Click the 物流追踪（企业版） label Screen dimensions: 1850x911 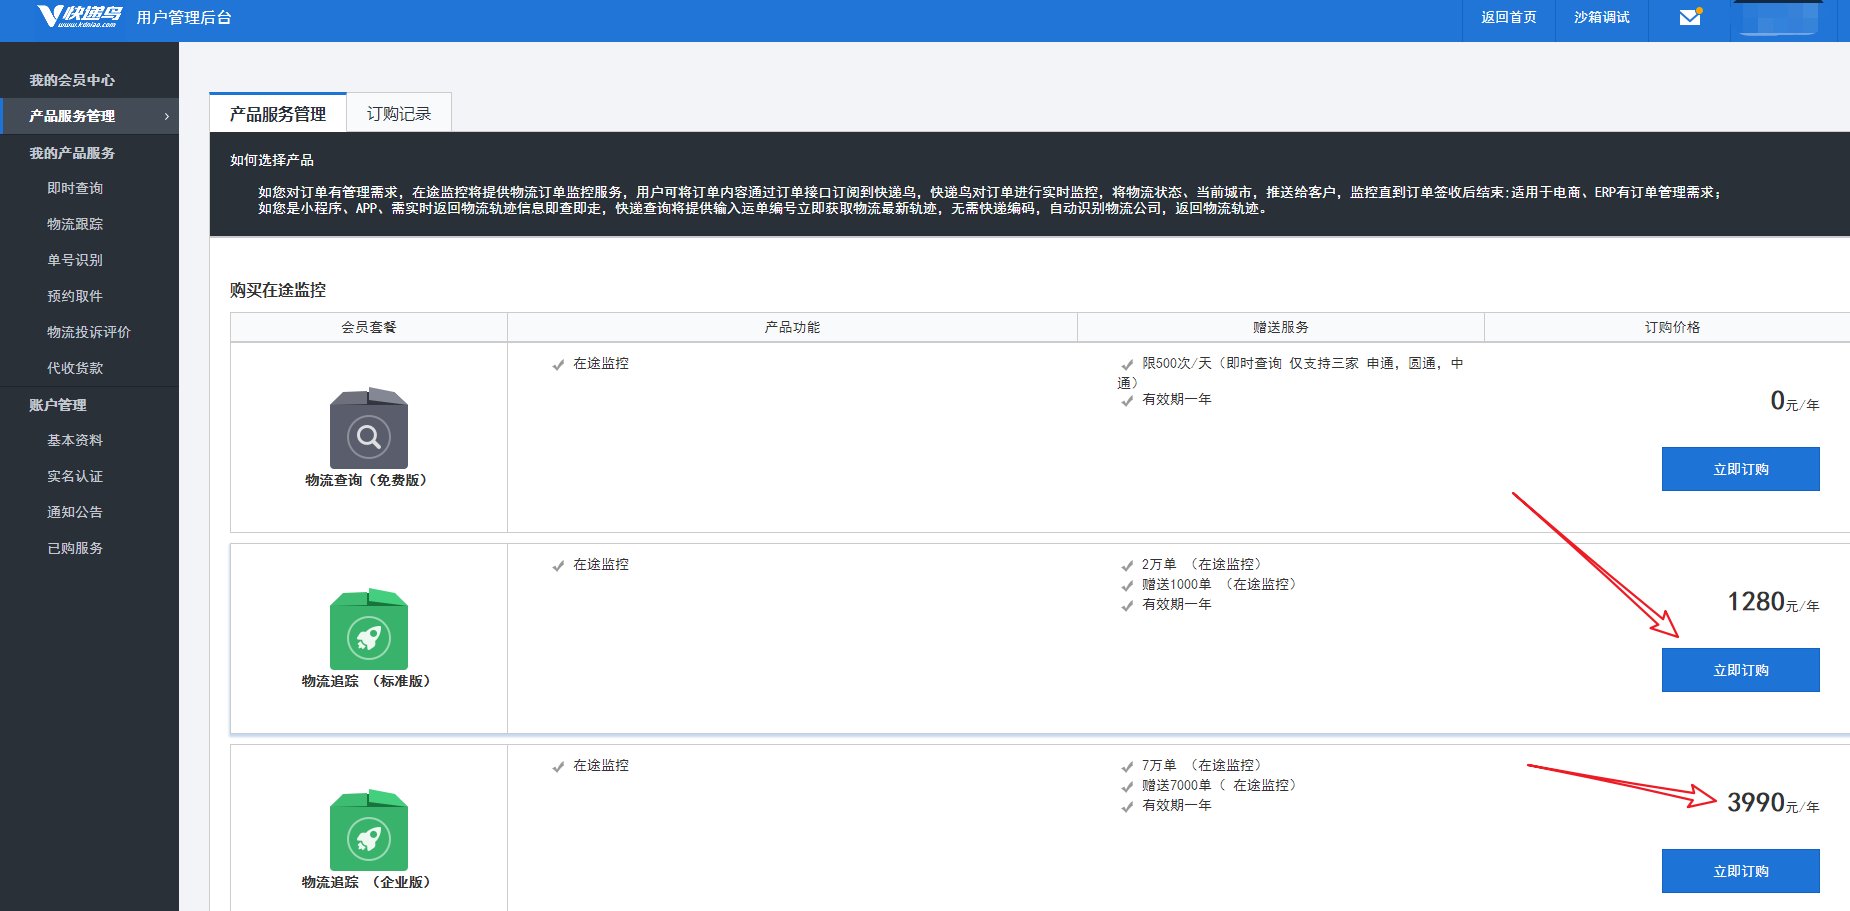pos(369,882)
